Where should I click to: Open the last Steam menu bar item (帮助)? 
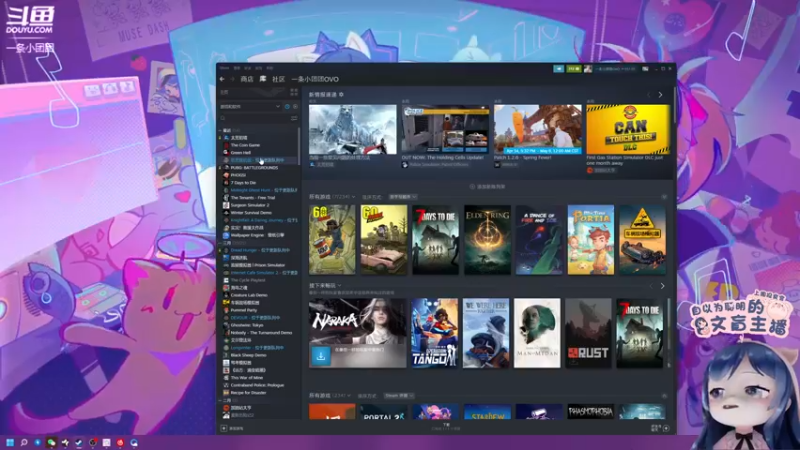(270, 68)
